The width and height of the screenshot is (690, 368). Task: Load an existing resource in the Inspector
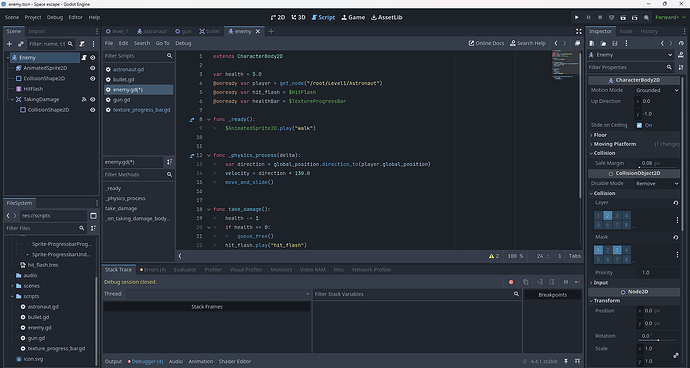click(603, 43)
